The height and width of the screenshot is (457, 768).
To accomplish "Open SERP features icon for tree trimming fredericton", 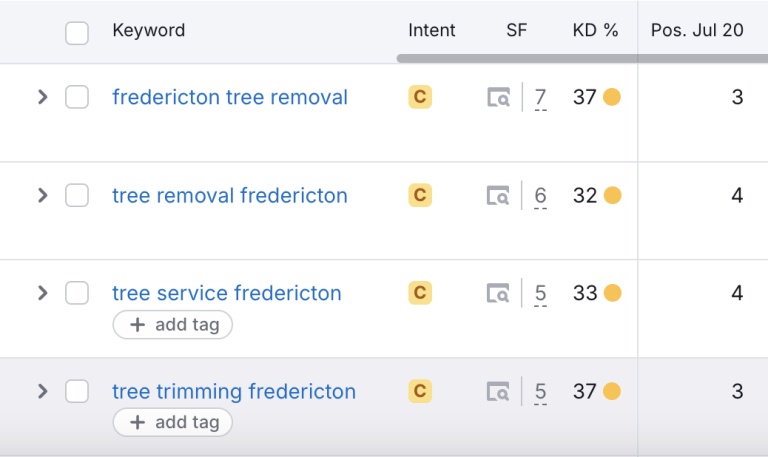I will pos(498,392).
